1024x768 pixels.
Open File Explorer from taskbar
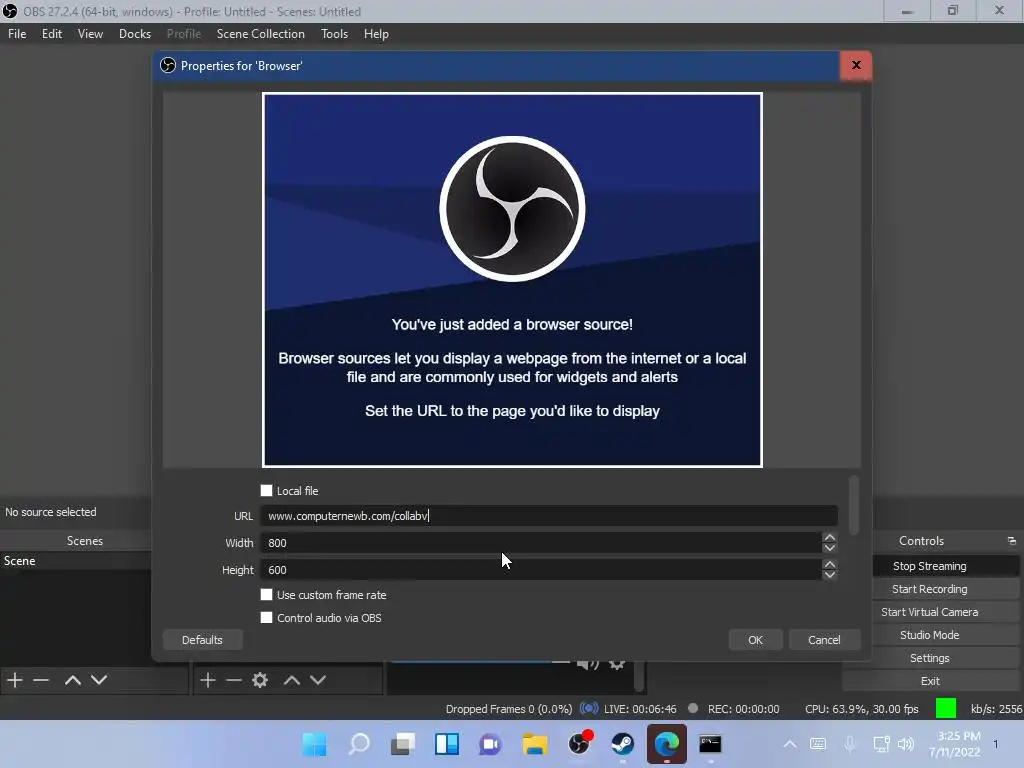(x=534, y=744)
